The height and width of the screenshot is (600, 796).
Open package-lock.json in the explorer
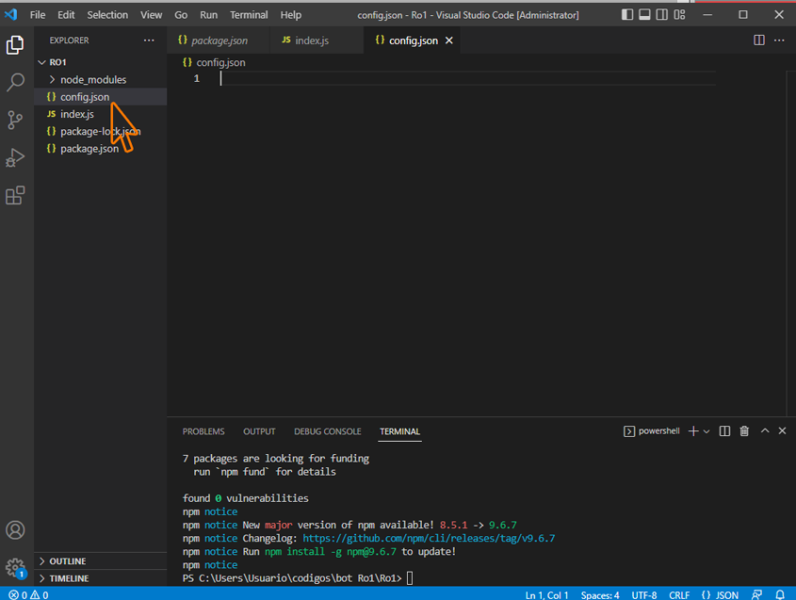99,131
